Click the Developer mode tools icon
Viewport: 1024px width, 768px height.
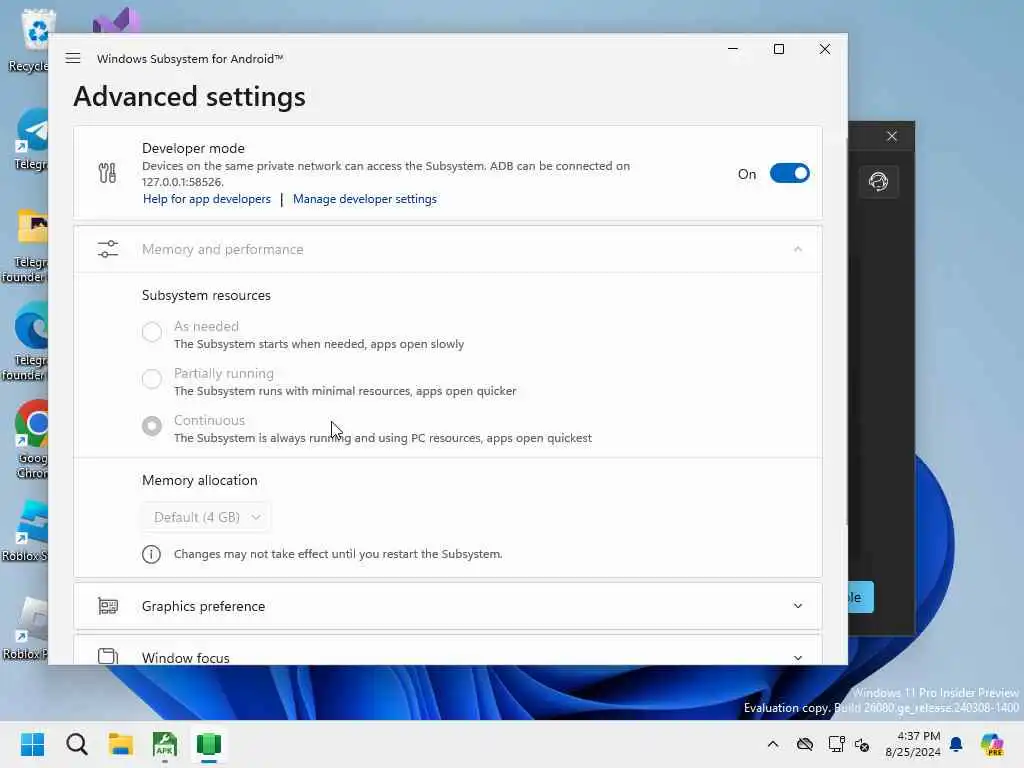[x=107, y=173]
